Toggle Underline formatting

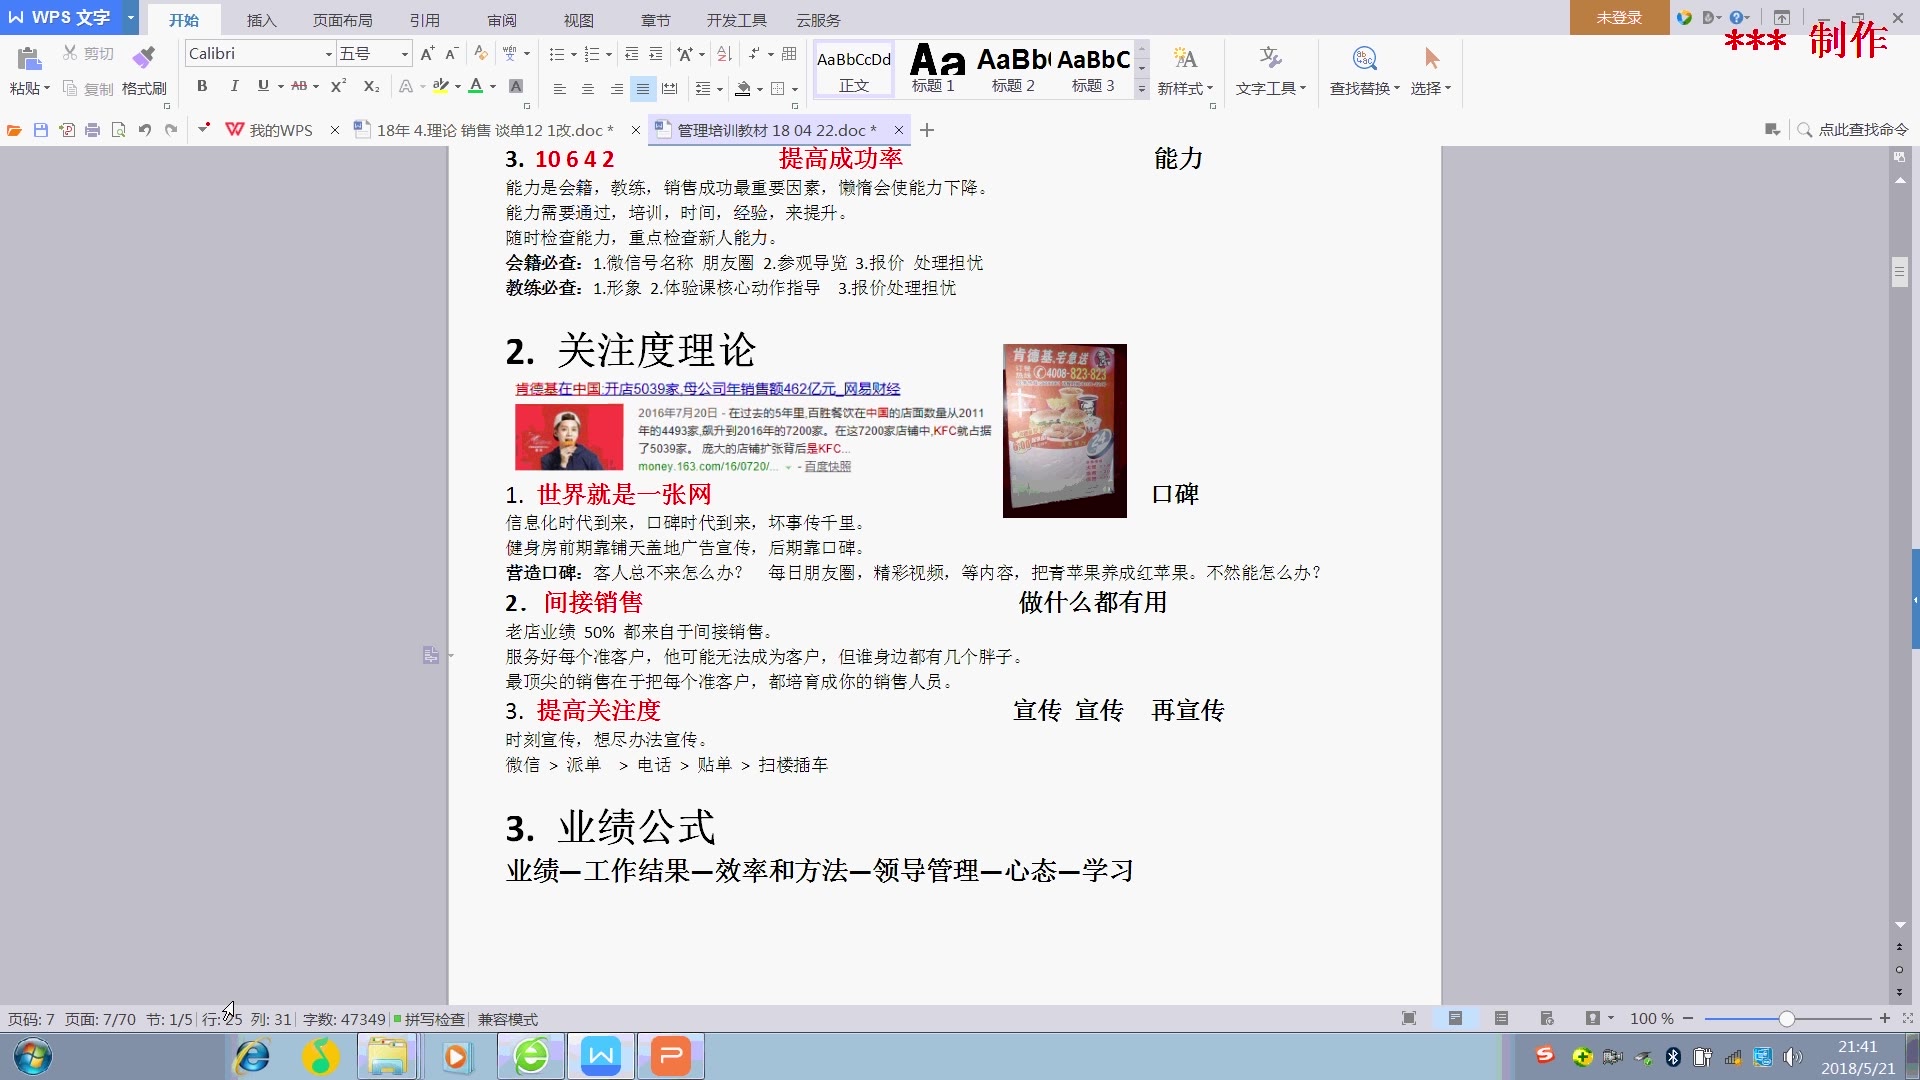point(263,86)
